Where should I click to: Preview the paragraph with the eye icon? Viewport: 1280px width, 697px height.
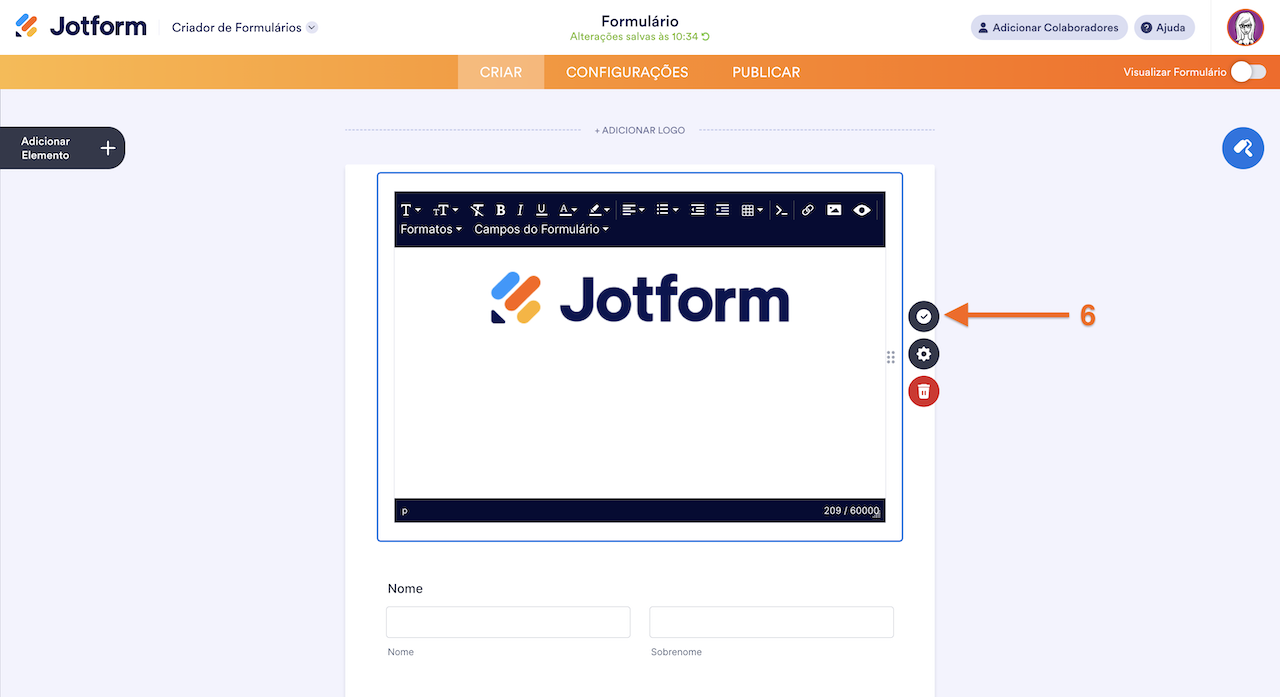point(861,210)
